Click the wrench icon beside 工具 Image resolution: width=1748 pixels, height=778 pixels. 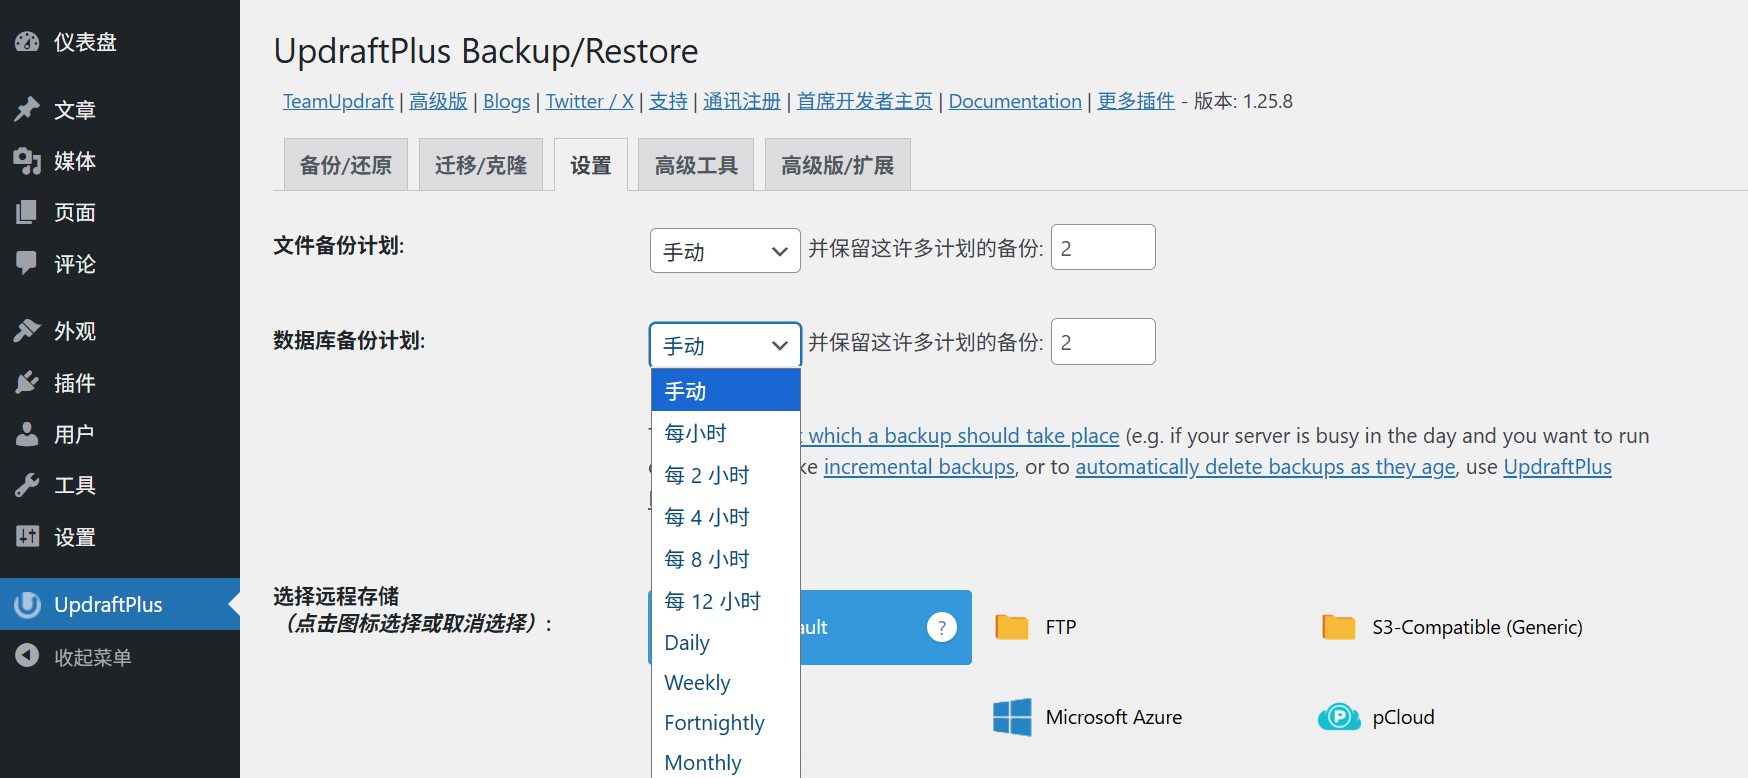27,485
